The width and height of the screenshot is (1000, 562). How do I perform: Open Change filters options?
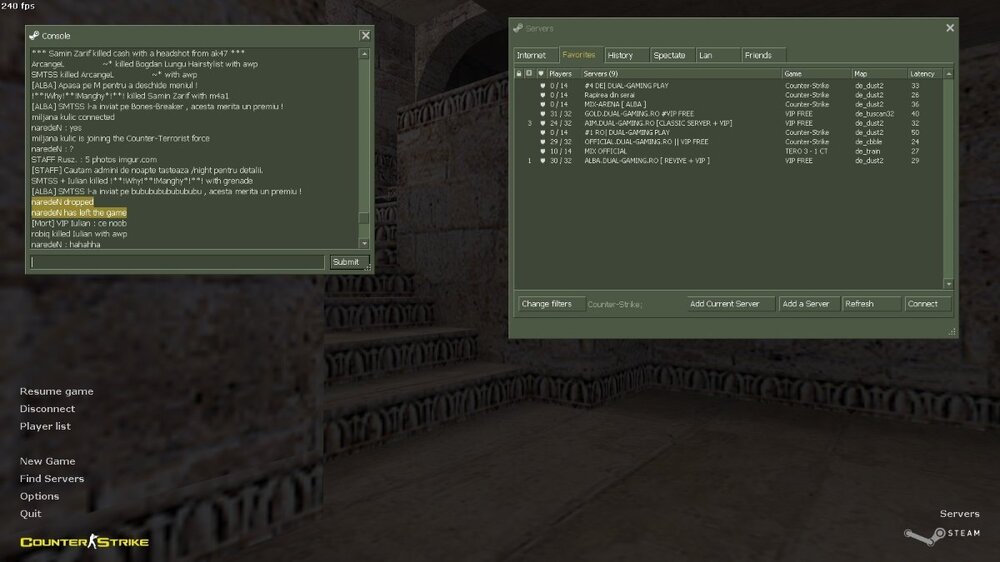[x=547, y=304]
